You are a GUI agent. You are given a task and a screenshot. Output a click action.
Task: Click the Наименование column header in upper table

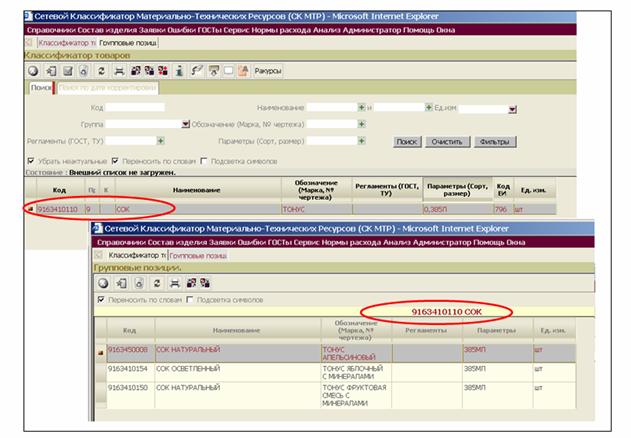tap(196, 190)
